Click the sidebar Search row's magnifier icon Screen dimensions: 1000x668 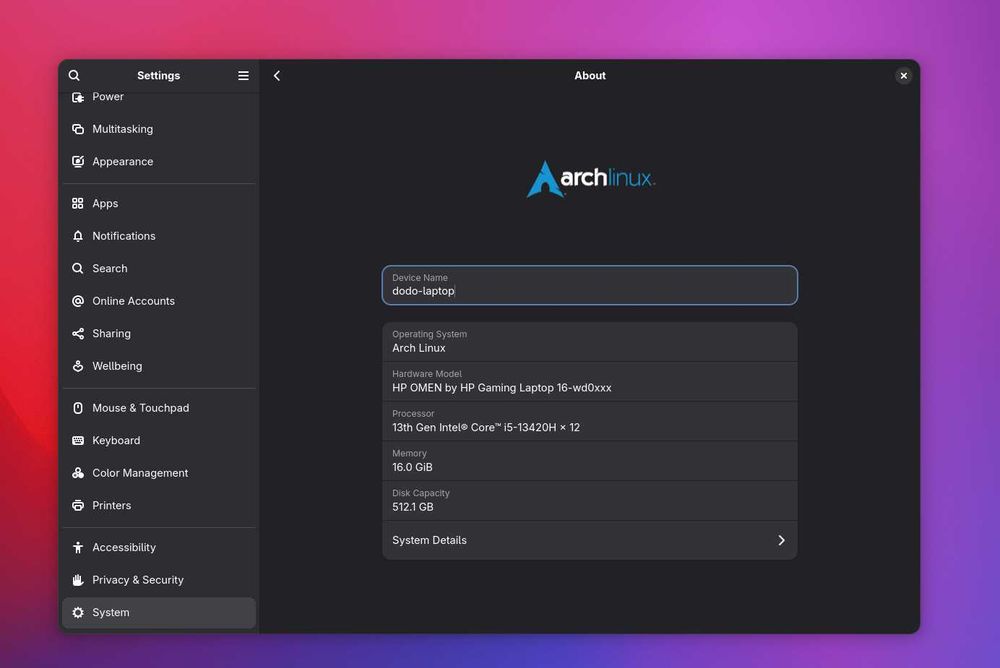click(78, 269)
